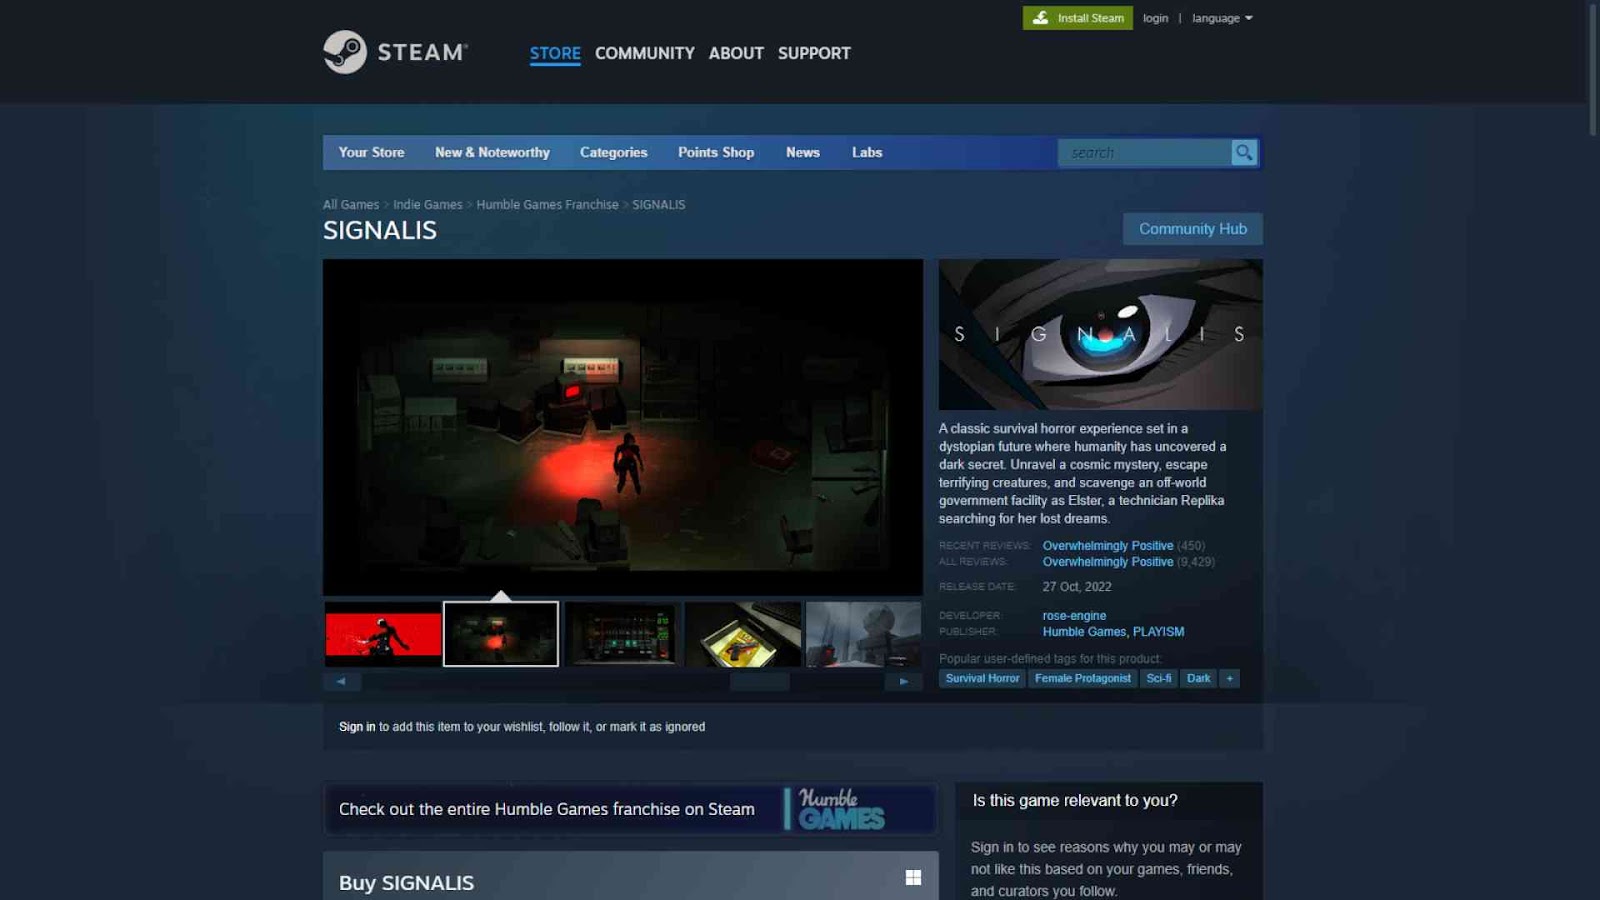Click the Install Steam button

point(1078,18)
